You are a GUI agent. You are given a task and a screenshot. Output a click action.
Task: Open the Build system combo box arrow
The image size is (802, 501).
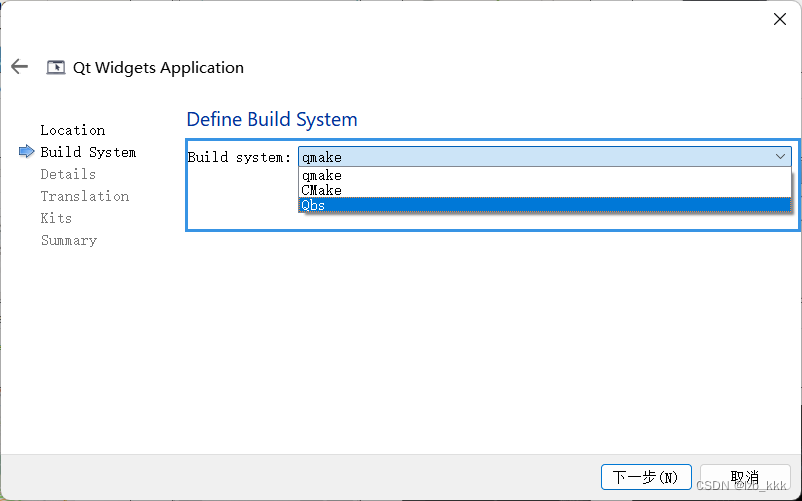coord(780,156)
